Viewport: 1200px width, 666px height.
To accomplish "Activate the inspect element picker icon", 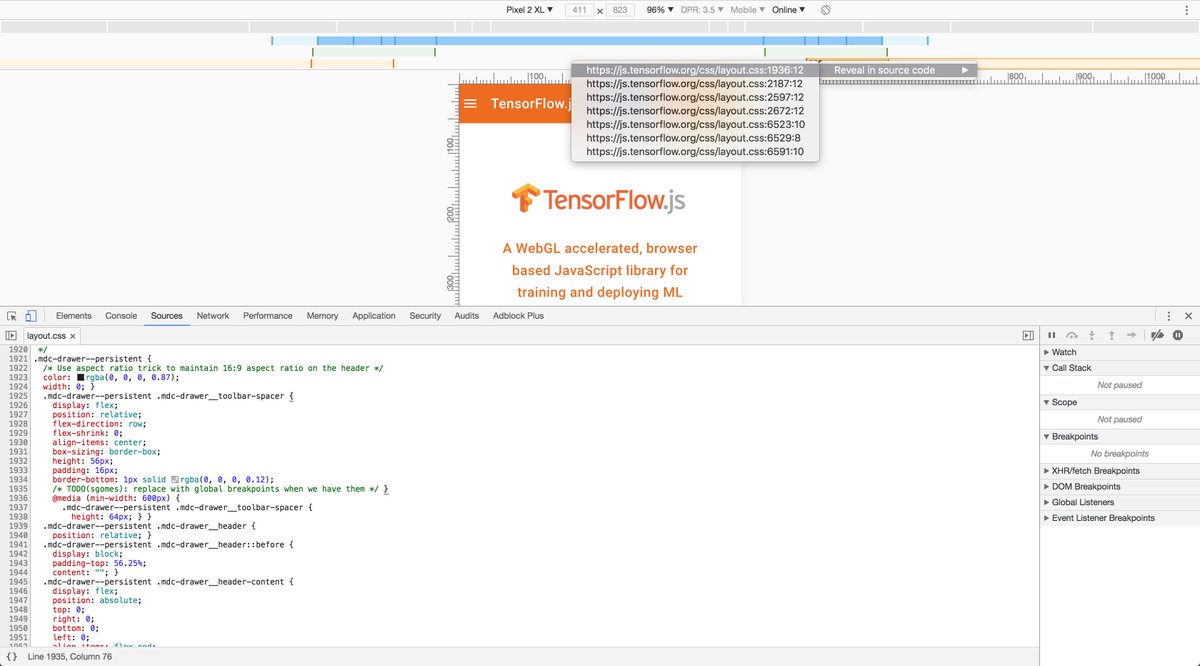I will pyautogui.click(x=12, y=316).
